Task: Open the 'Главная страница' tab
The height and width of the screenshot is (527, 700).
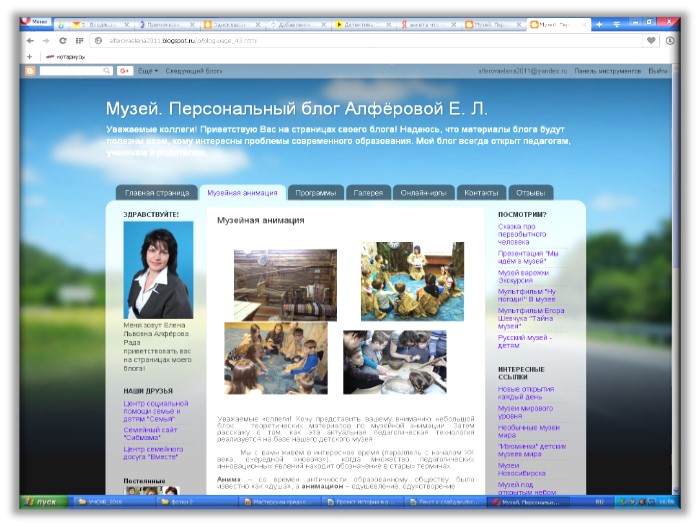Action: [x=154, y=192]
